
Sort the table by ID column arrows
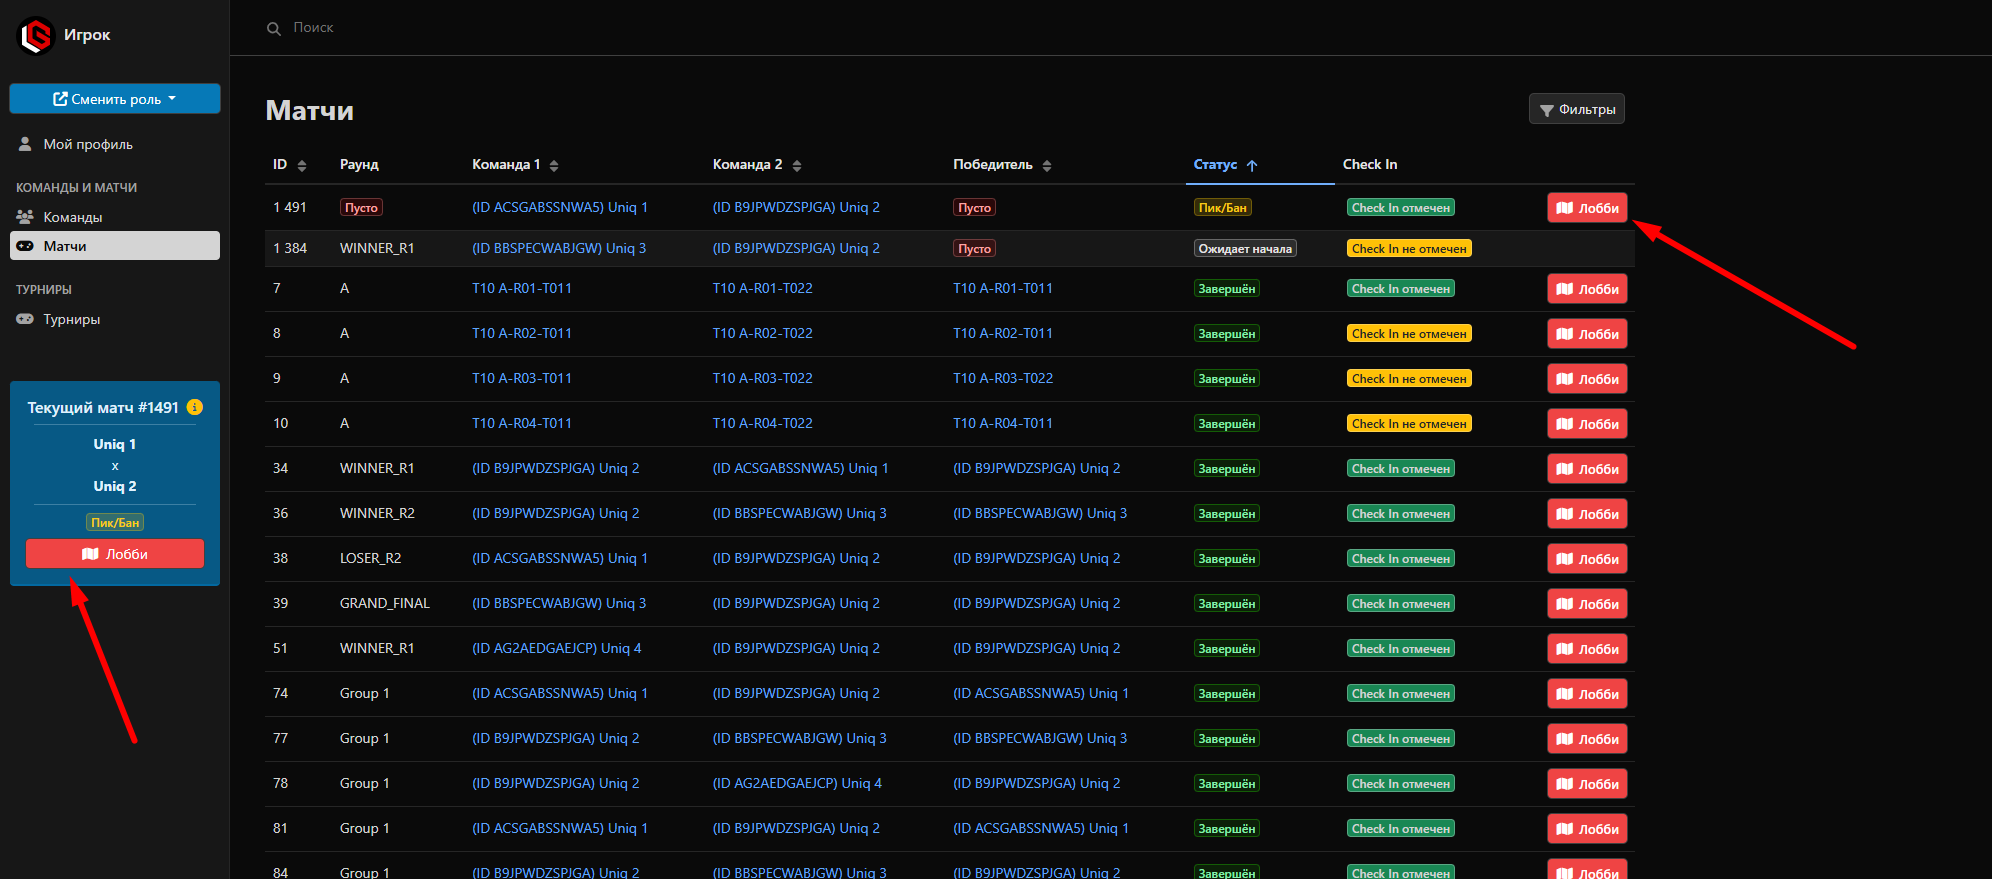pyautogui.click(x=302, y=166)
